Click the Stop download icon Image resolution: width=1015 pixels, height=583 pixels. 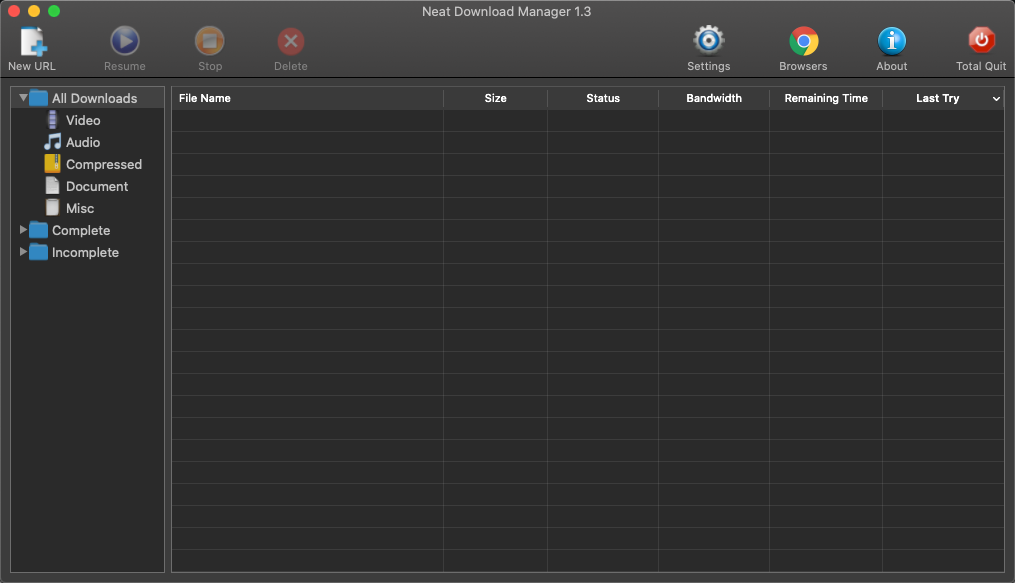(210, 41)
